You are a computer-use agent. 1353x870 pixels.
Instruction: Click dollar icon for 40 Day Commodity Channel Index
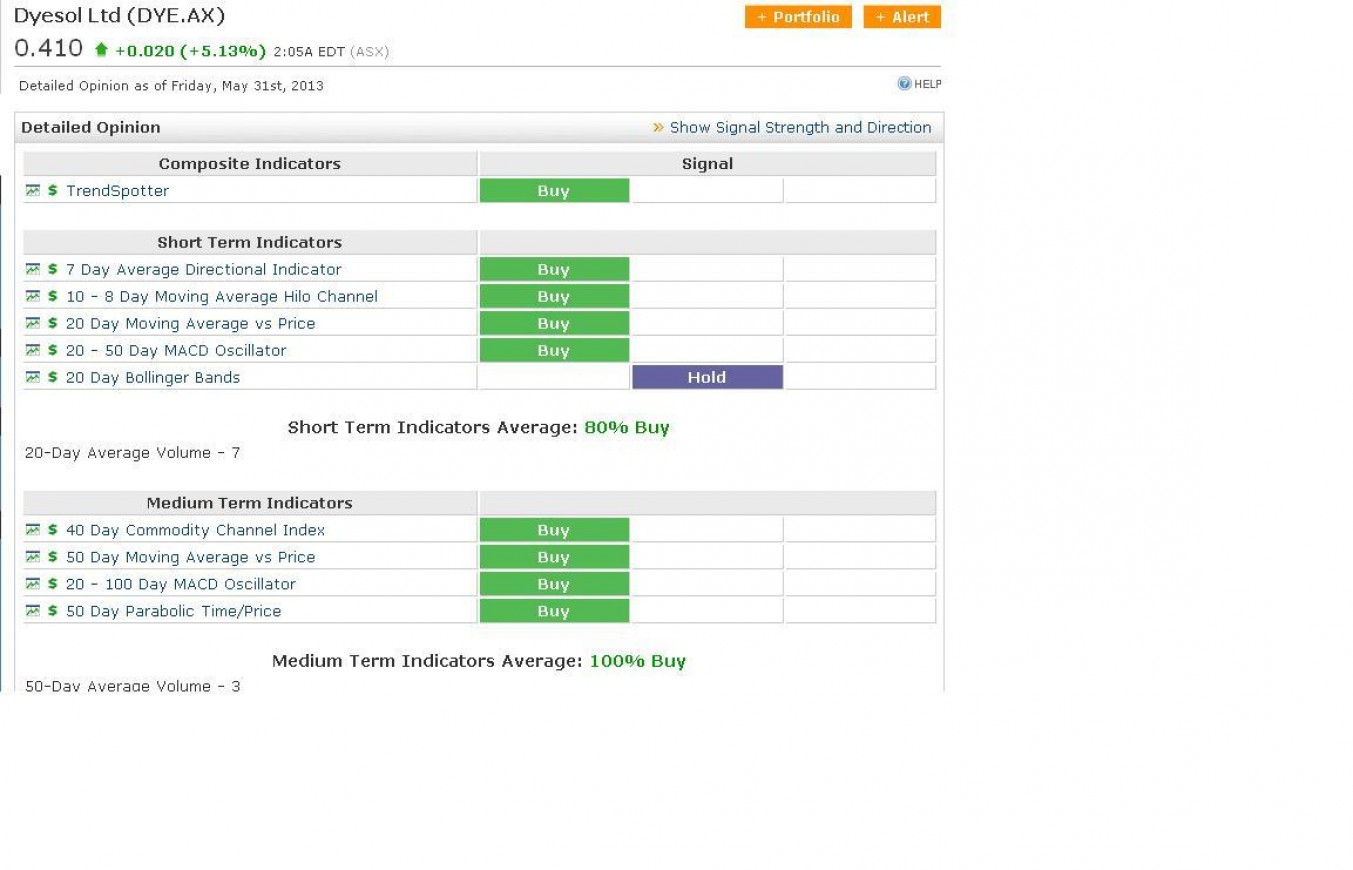coord(53,530)
